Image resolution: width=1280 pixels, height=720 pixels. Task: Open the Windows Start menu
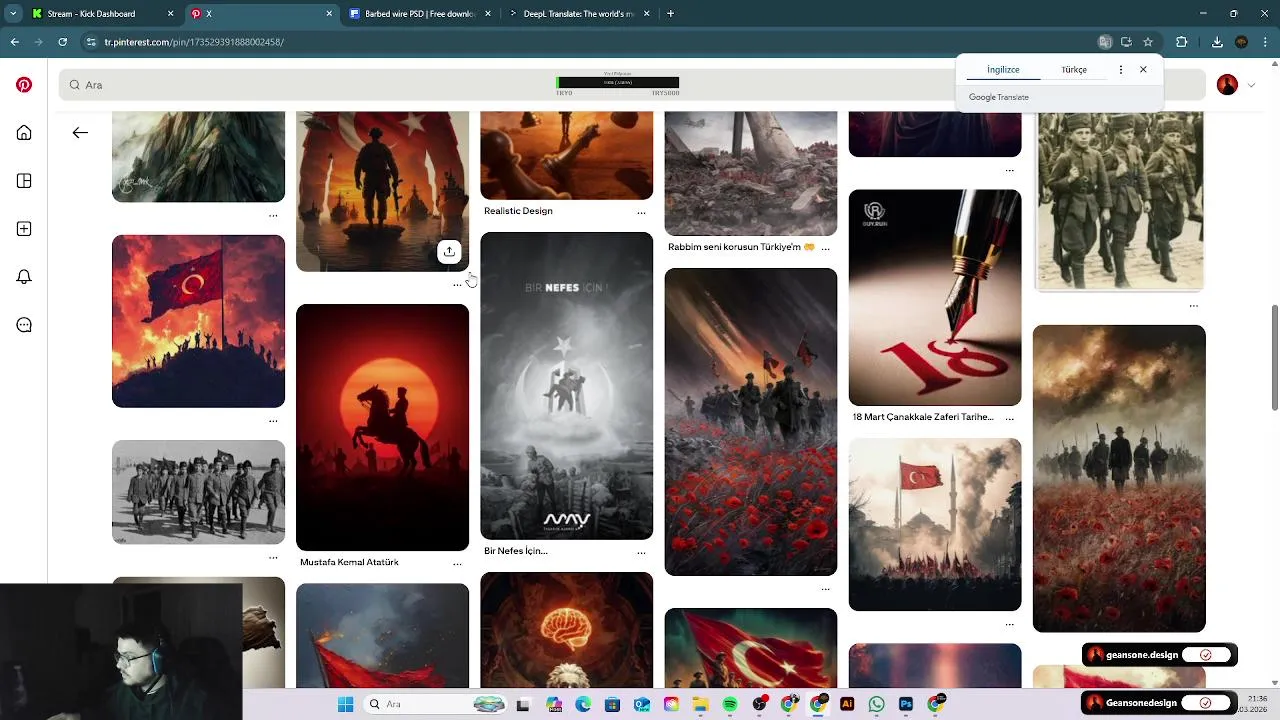click(345, 704)
